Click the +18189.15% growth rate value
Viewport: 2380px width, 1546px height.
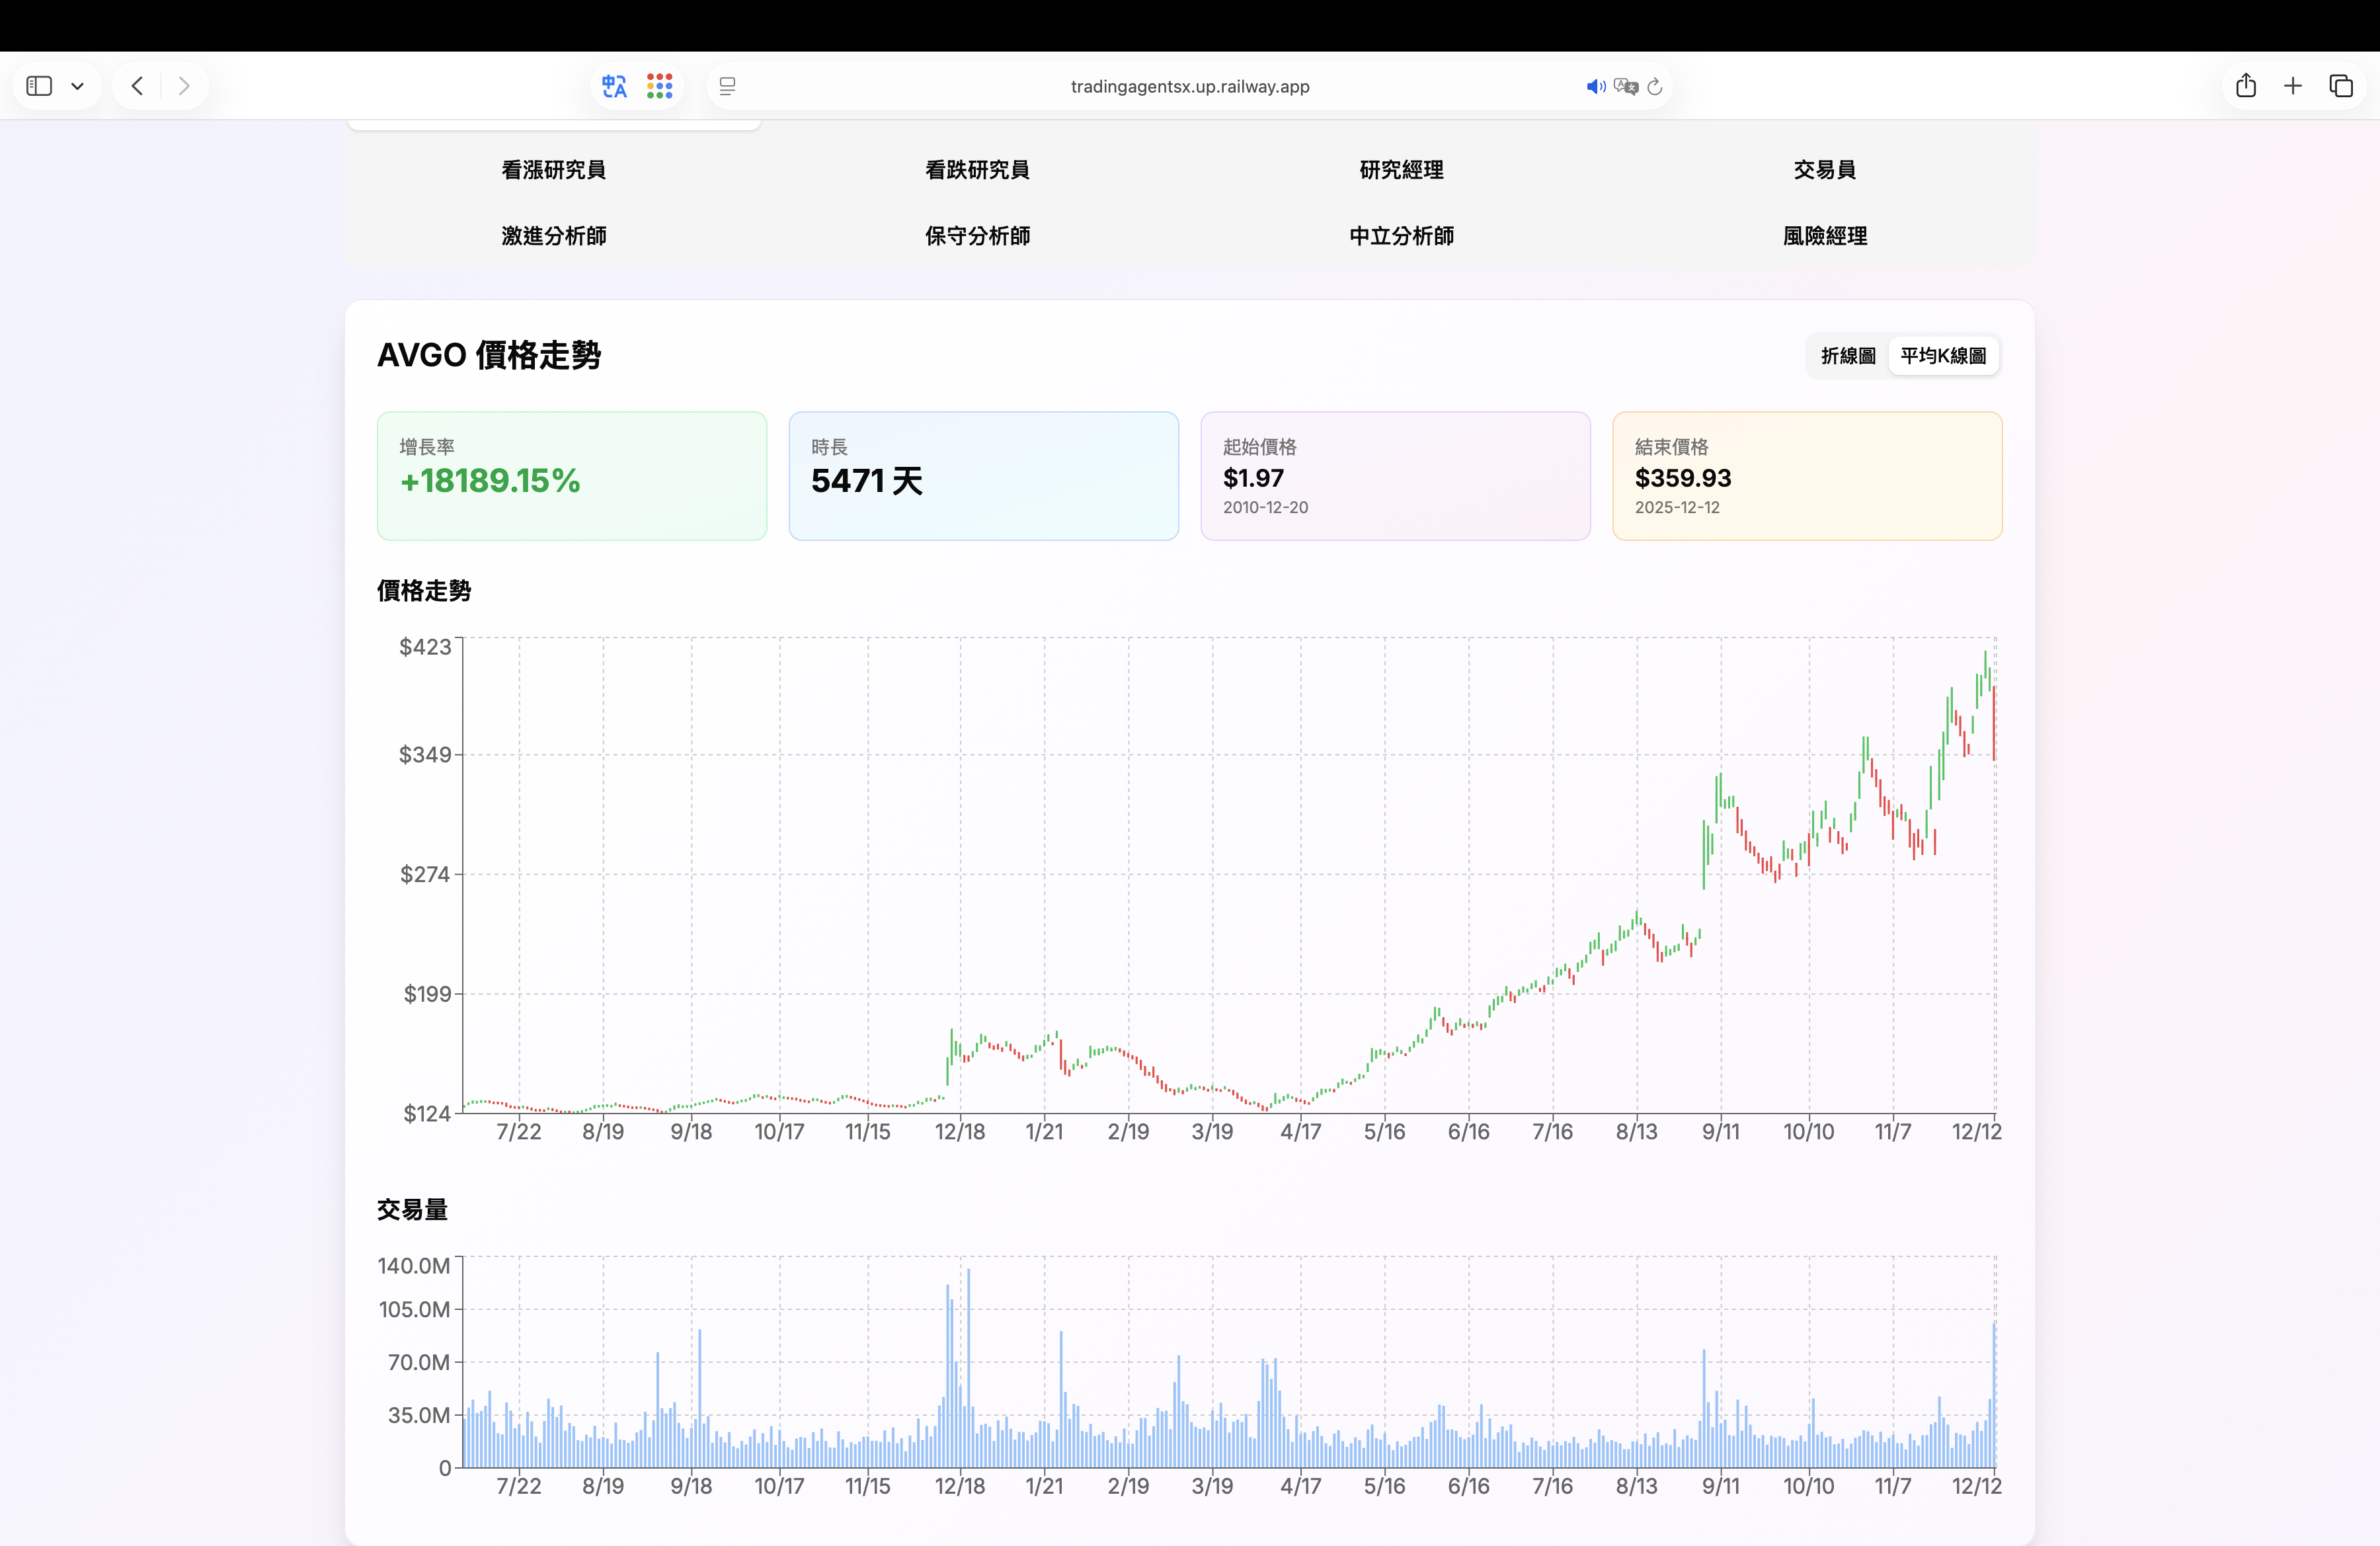pyautogui.click(x=490, y=481)
